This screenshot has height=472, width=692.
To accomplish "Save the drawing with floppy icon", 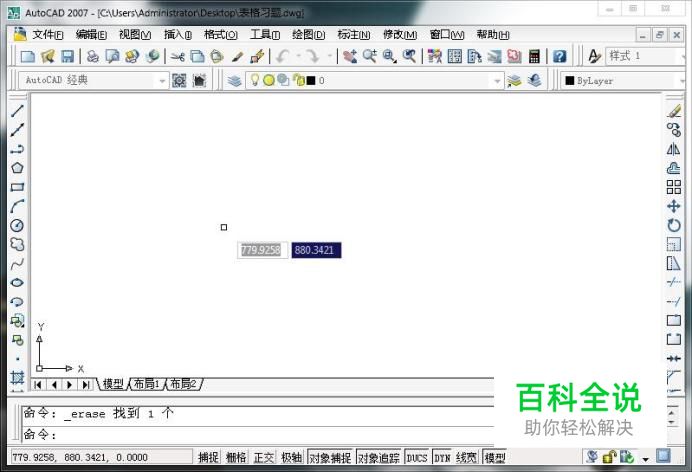I will coord(68,56).
